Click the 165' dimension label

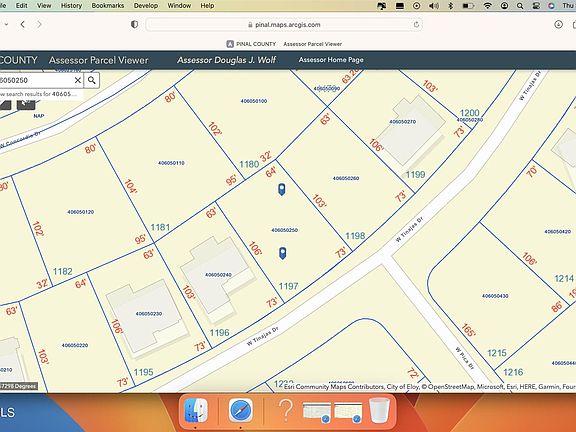469,330
